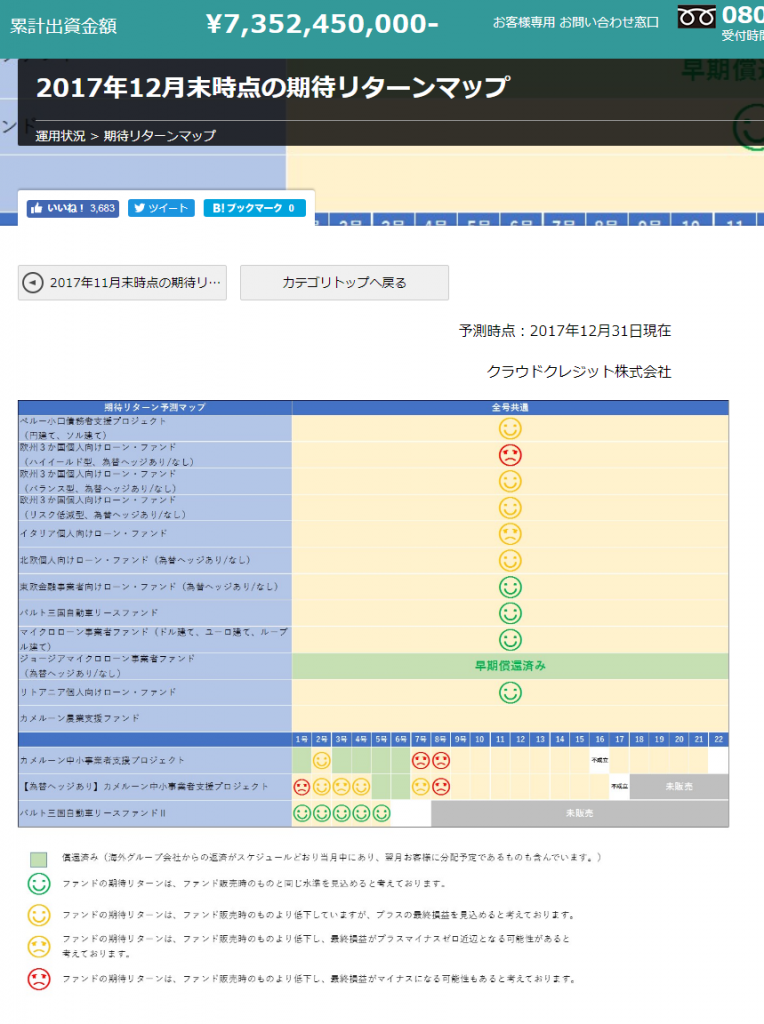Click カテゴリトップへ戻る button
Screen dimensions: 764x1024
344,283
